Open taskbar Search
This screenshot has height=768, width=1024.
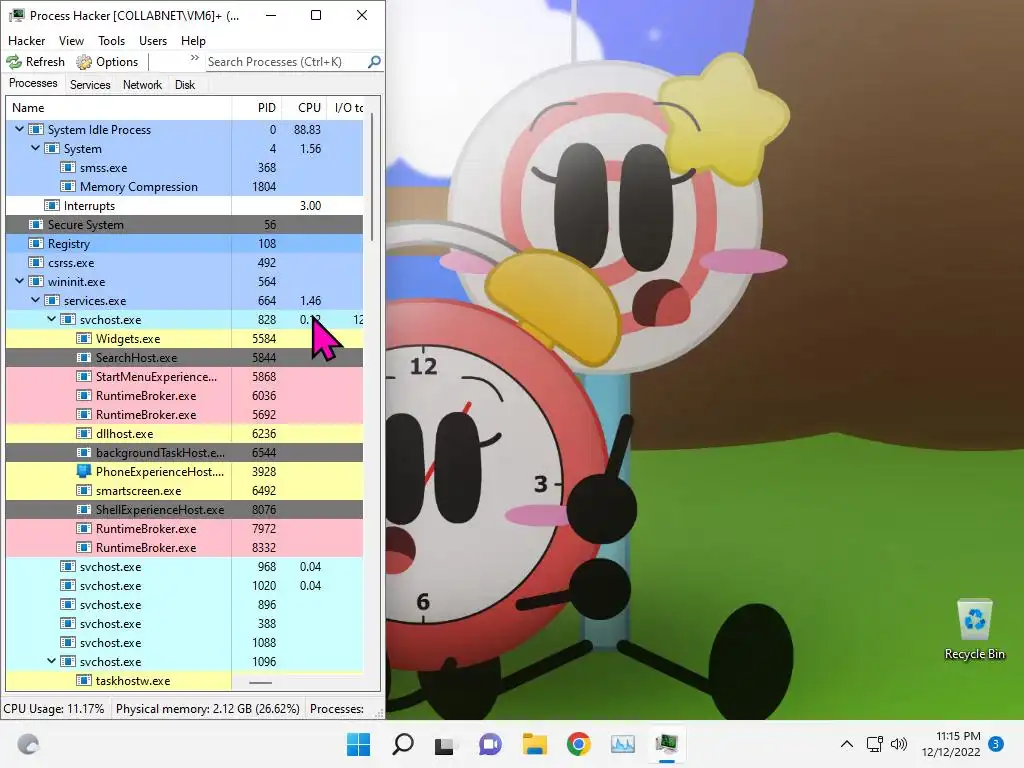pyautogui.click(x=402, y=744)
